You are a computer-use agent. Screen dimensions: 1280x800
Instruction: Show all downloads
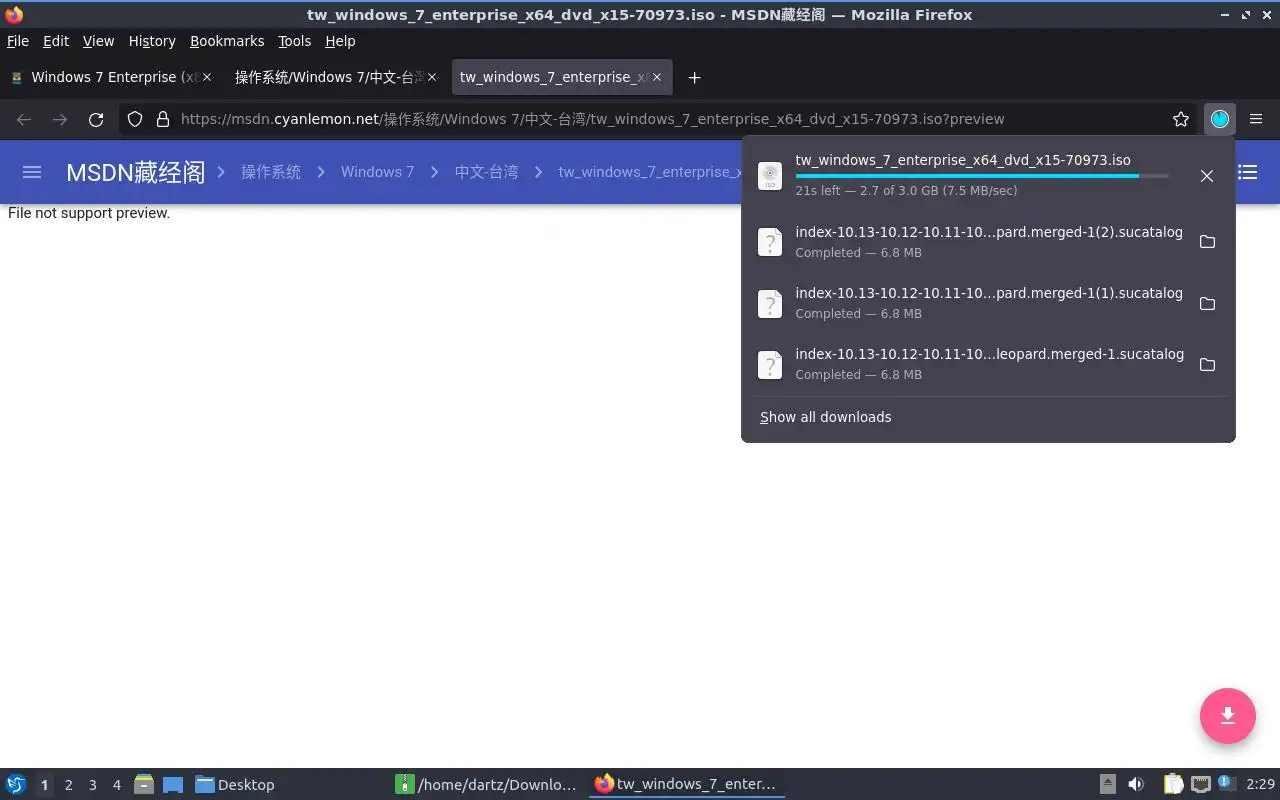tap(825, 417)
